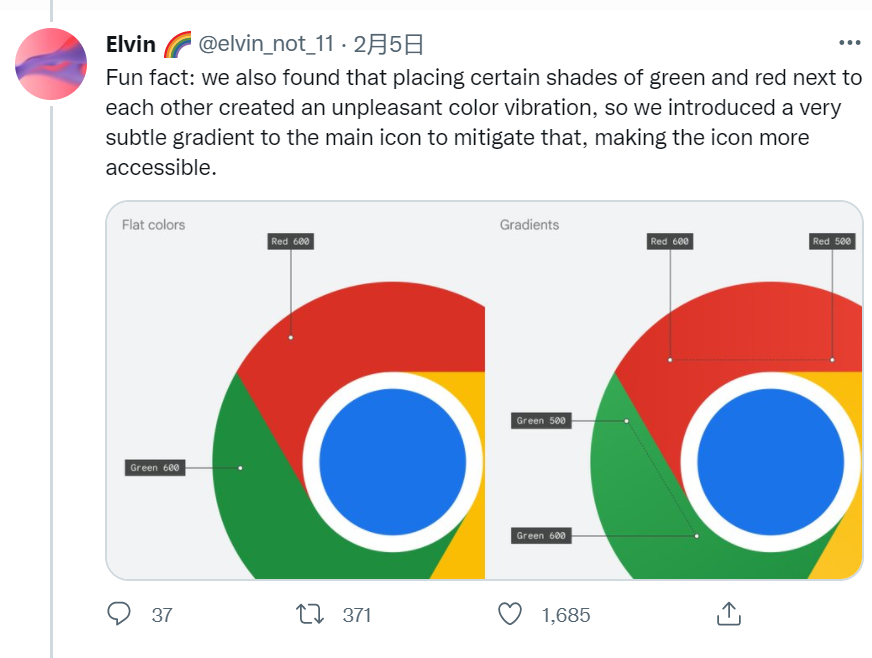Image resolution: width=872 pixels, height=658 pixels.
Task: Open the share upload icon
Action: [x=729, y=614]
